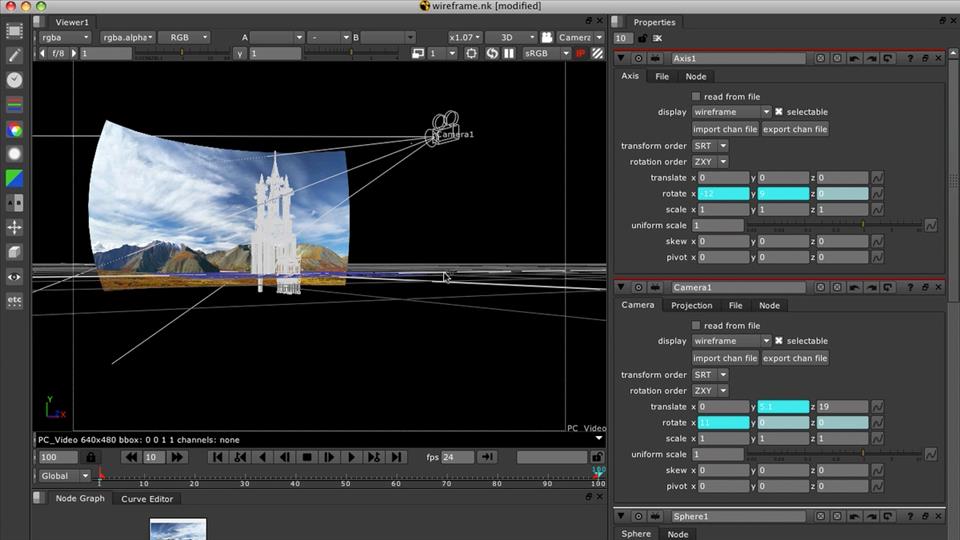960x540 pixels.
Task: Open the rgba.alpha channel dropdown
Action: [127, 37]
